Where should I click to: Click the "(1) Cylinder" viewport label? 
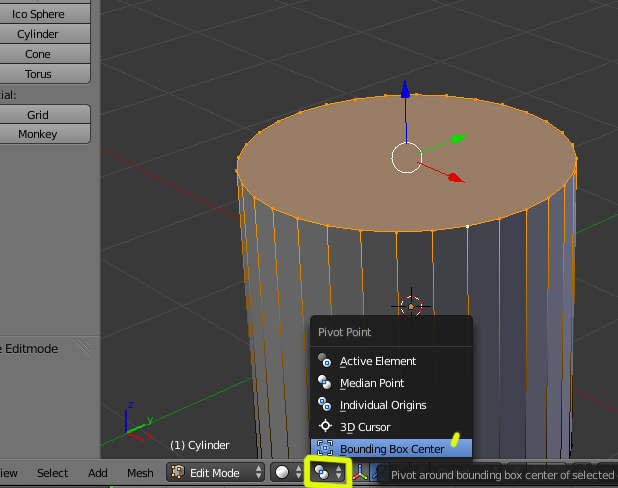pos(199,445)
